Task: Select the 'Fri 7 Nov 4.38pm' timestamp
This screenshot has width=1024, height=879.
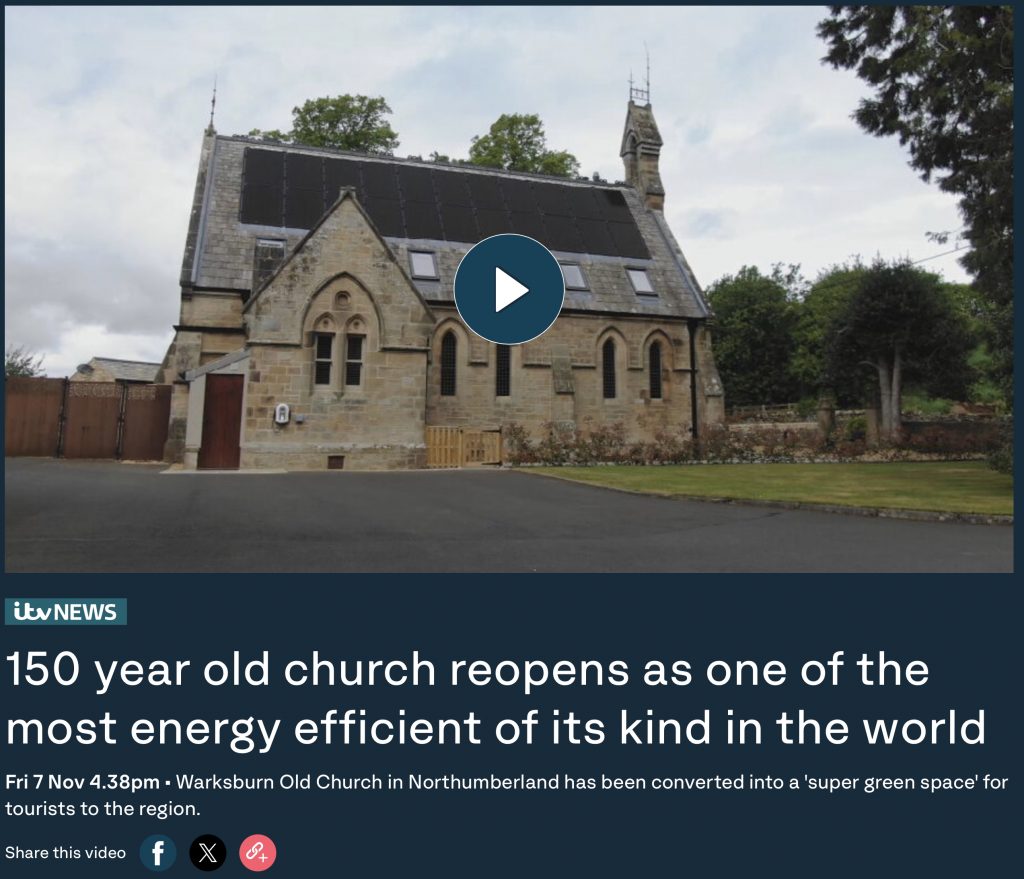Action: pyautogui.click(x=82, y=782)
